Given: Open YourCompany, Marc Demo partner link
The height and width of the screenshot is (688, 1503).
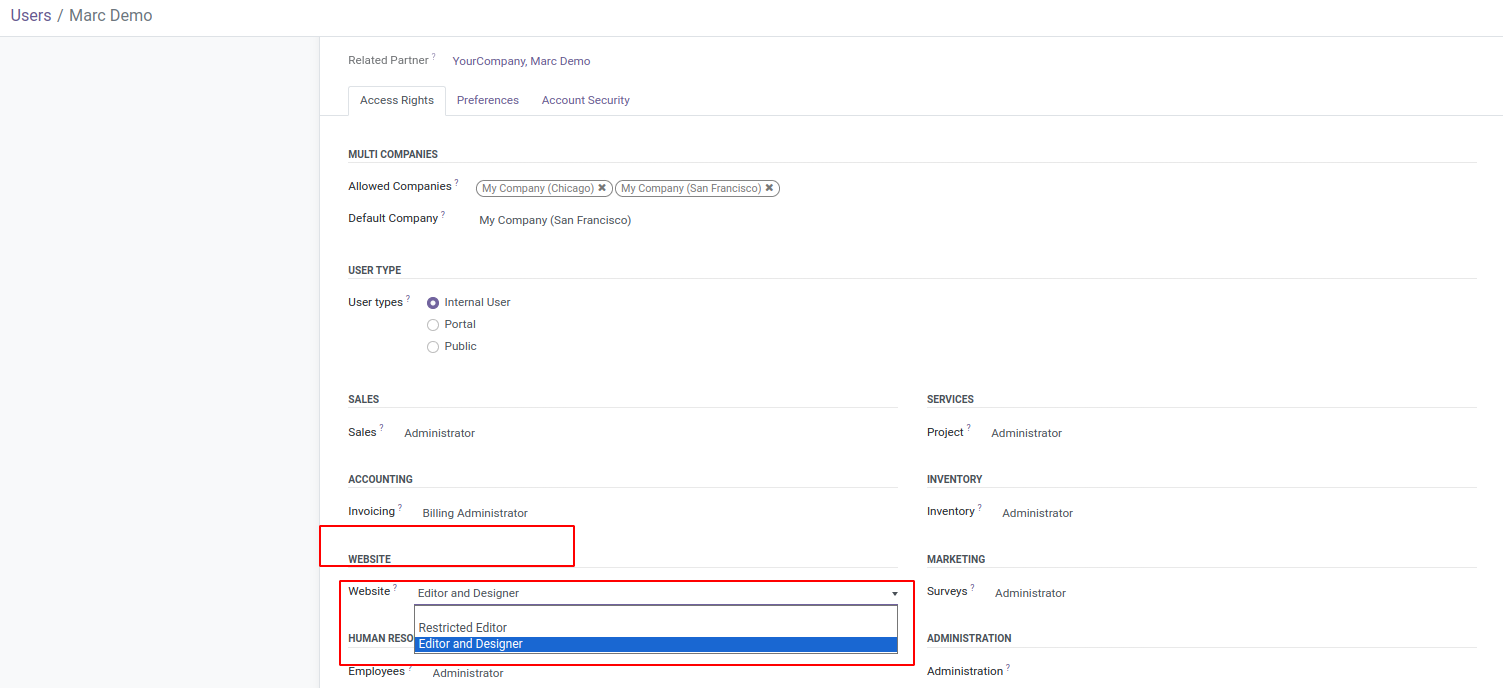Looking at the screenshot, I should click(x=521, y=61).
